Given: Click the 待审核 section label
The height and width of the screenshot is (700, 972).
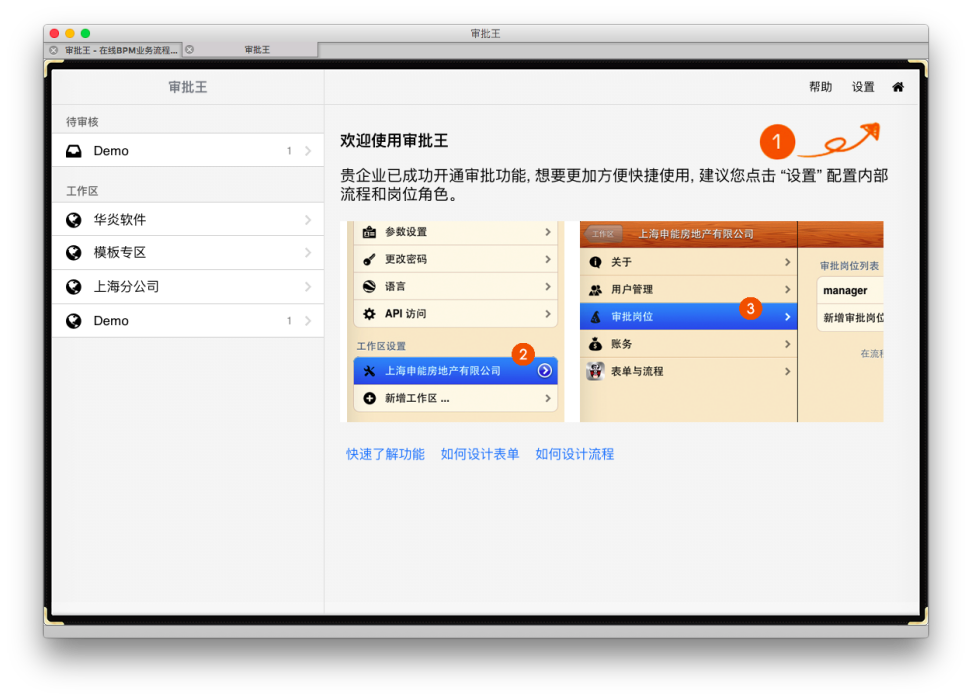Looking at the screenshot, I should 82,122.
